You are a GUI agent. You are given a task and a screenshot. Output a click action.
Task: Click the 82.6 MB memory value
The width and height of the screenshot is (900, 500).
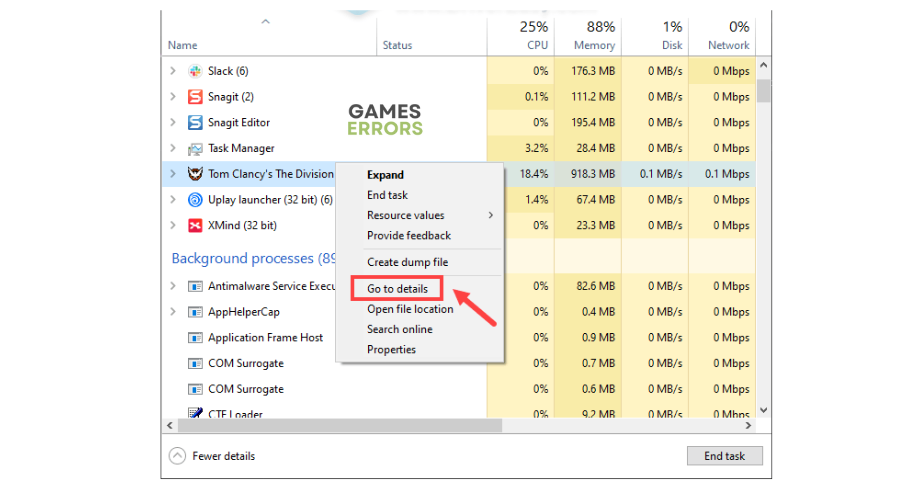pos(595,286)
